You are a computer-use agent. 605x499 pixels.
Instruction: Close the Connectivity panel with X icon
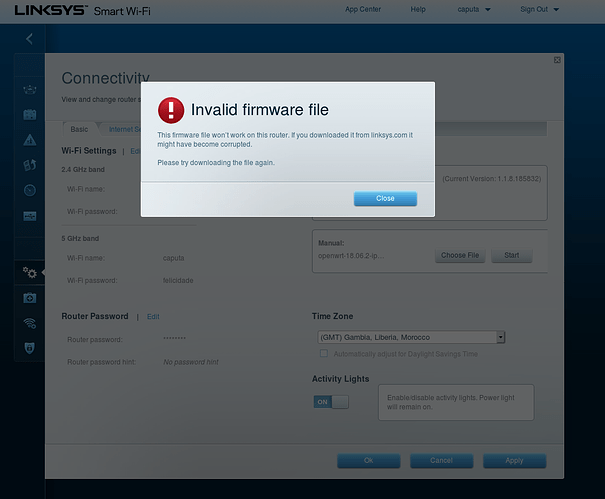click(x=557, y=60)
